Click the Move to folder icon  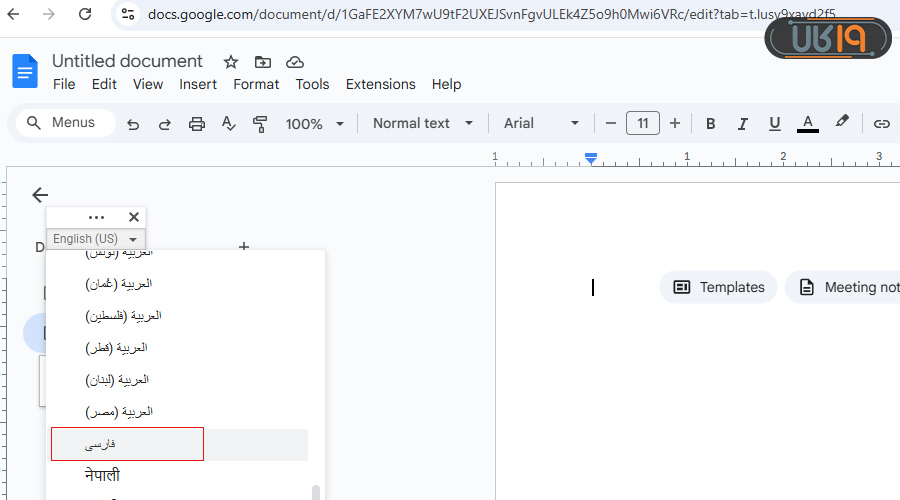click(x=263, y=62)
